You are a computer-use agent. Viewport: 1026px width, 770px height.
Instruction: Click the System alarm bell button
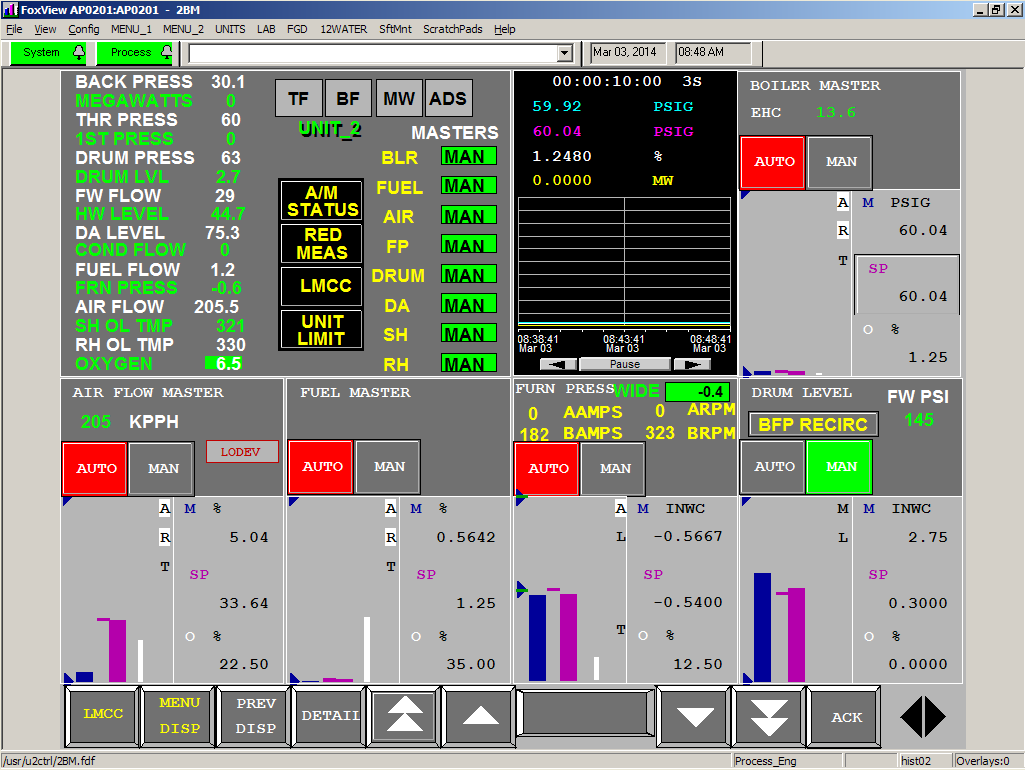49,52
